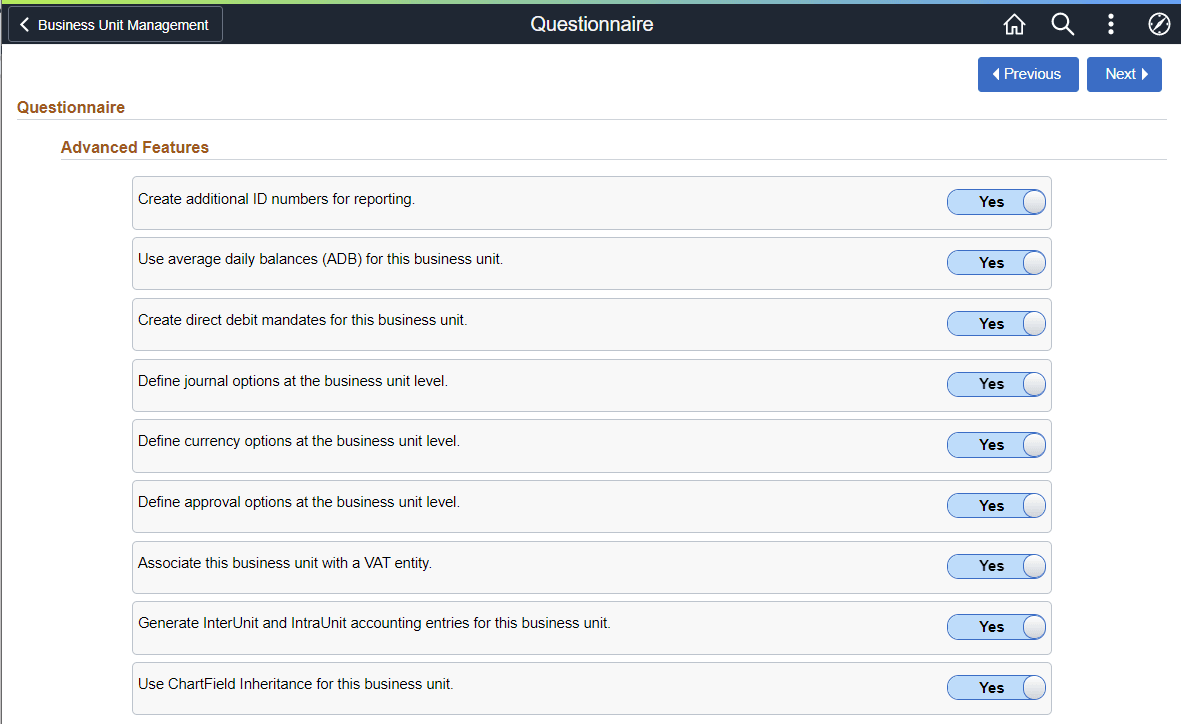The width and height of the screenshot is (1181, 724).
Task: Click the Previous button
Action: coord(1028,74)
